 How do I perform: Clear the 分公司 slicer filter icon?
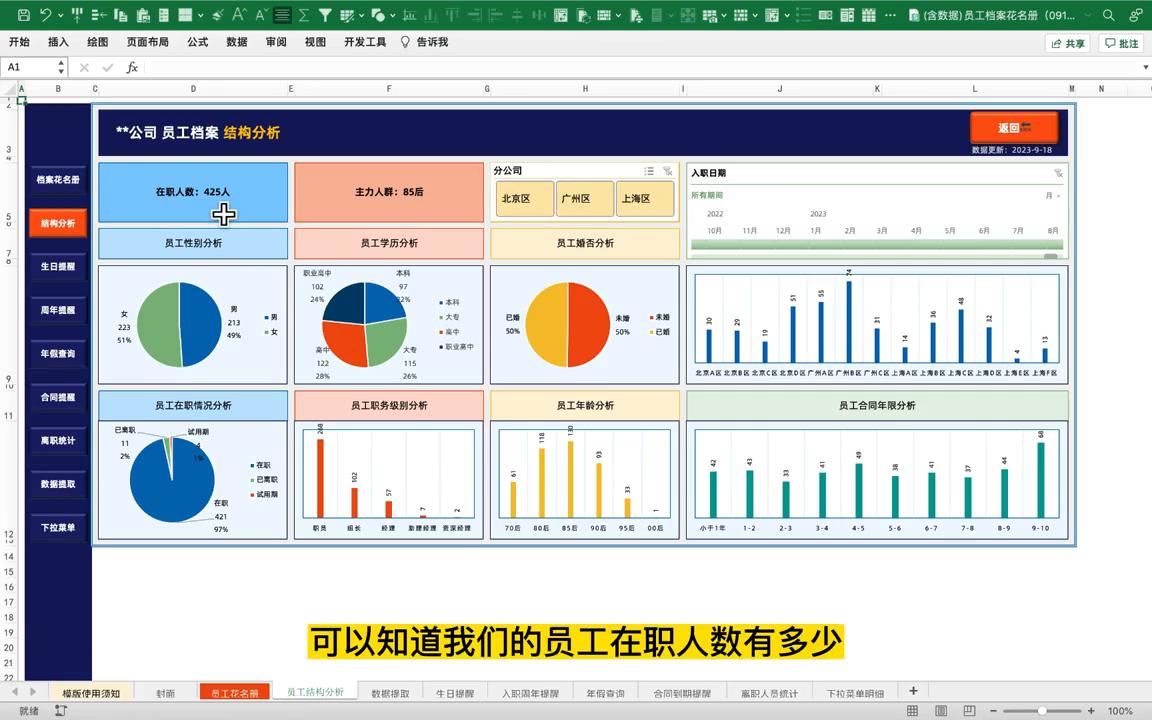point(666,171)
